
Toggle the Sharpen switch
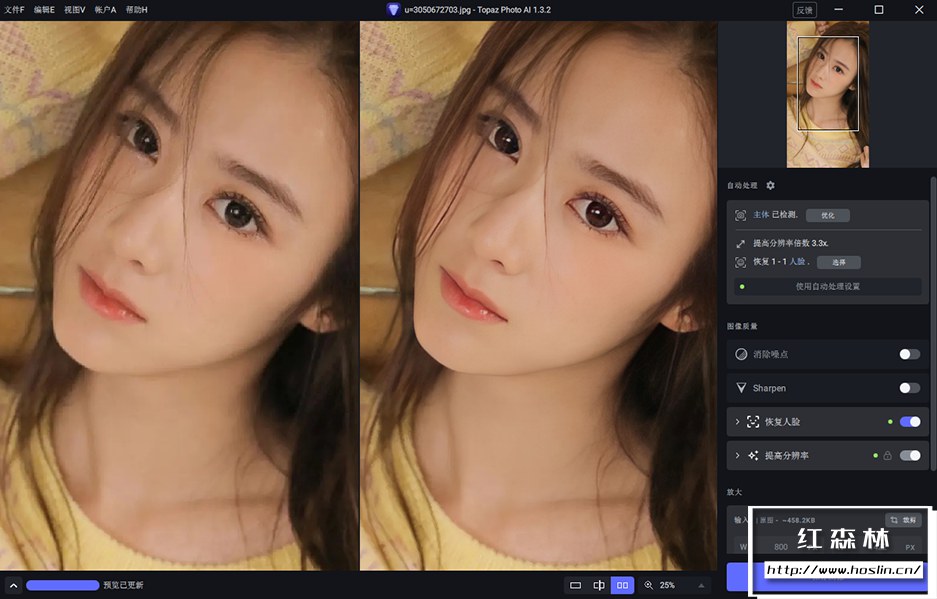pyautogui.click(x=910, y=388)
